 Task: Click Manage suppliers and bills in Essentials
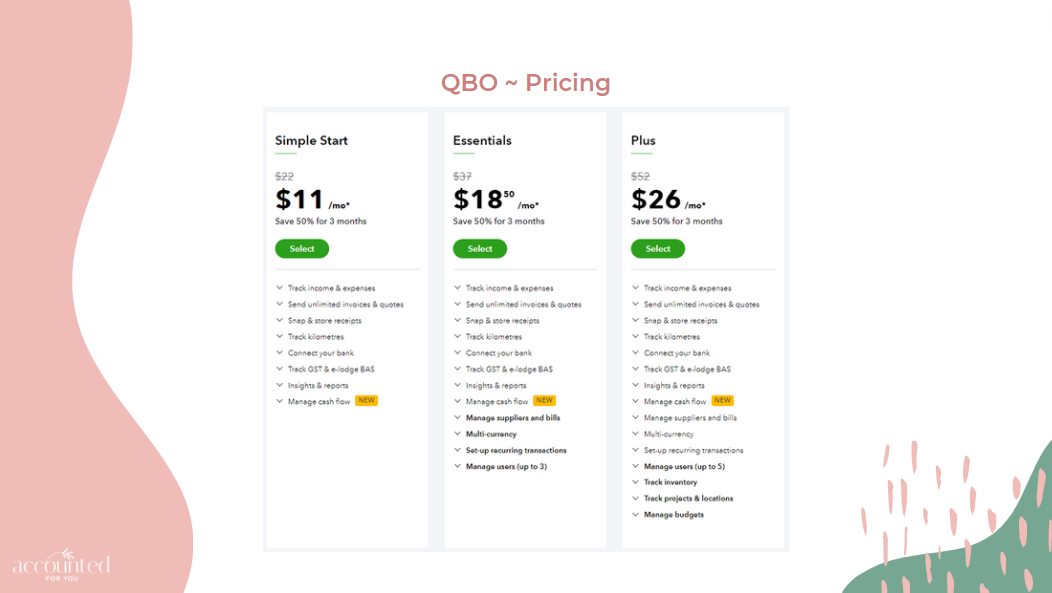tap(513, 418)
